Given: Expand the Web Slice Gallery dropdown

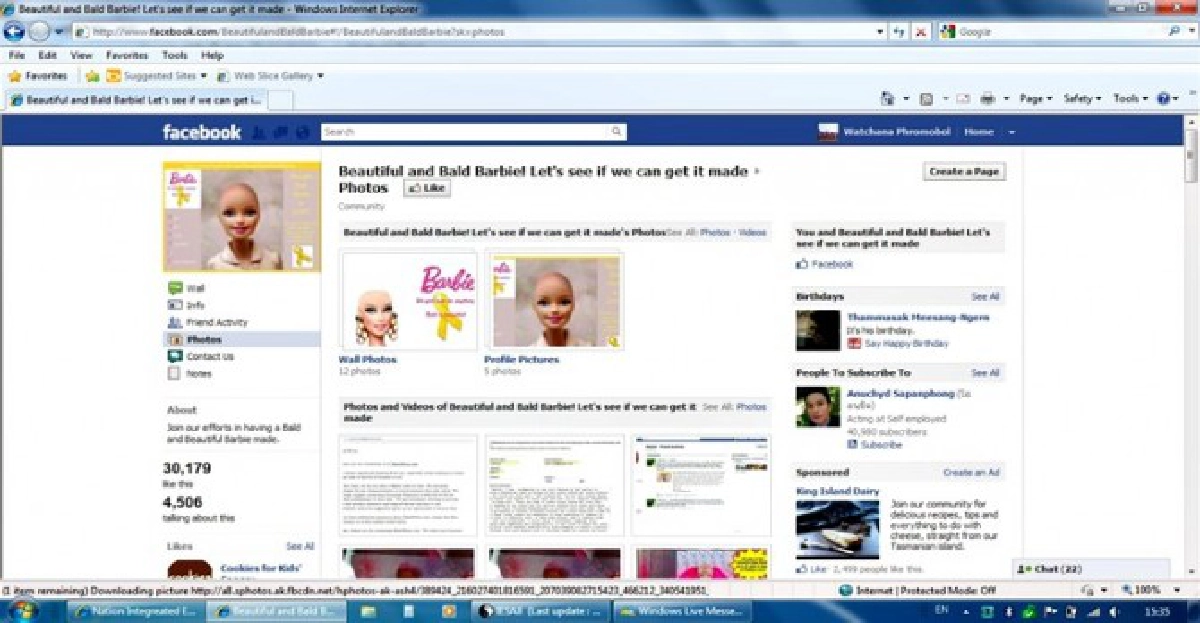Looking at the screenshot, I should (320, 76).
